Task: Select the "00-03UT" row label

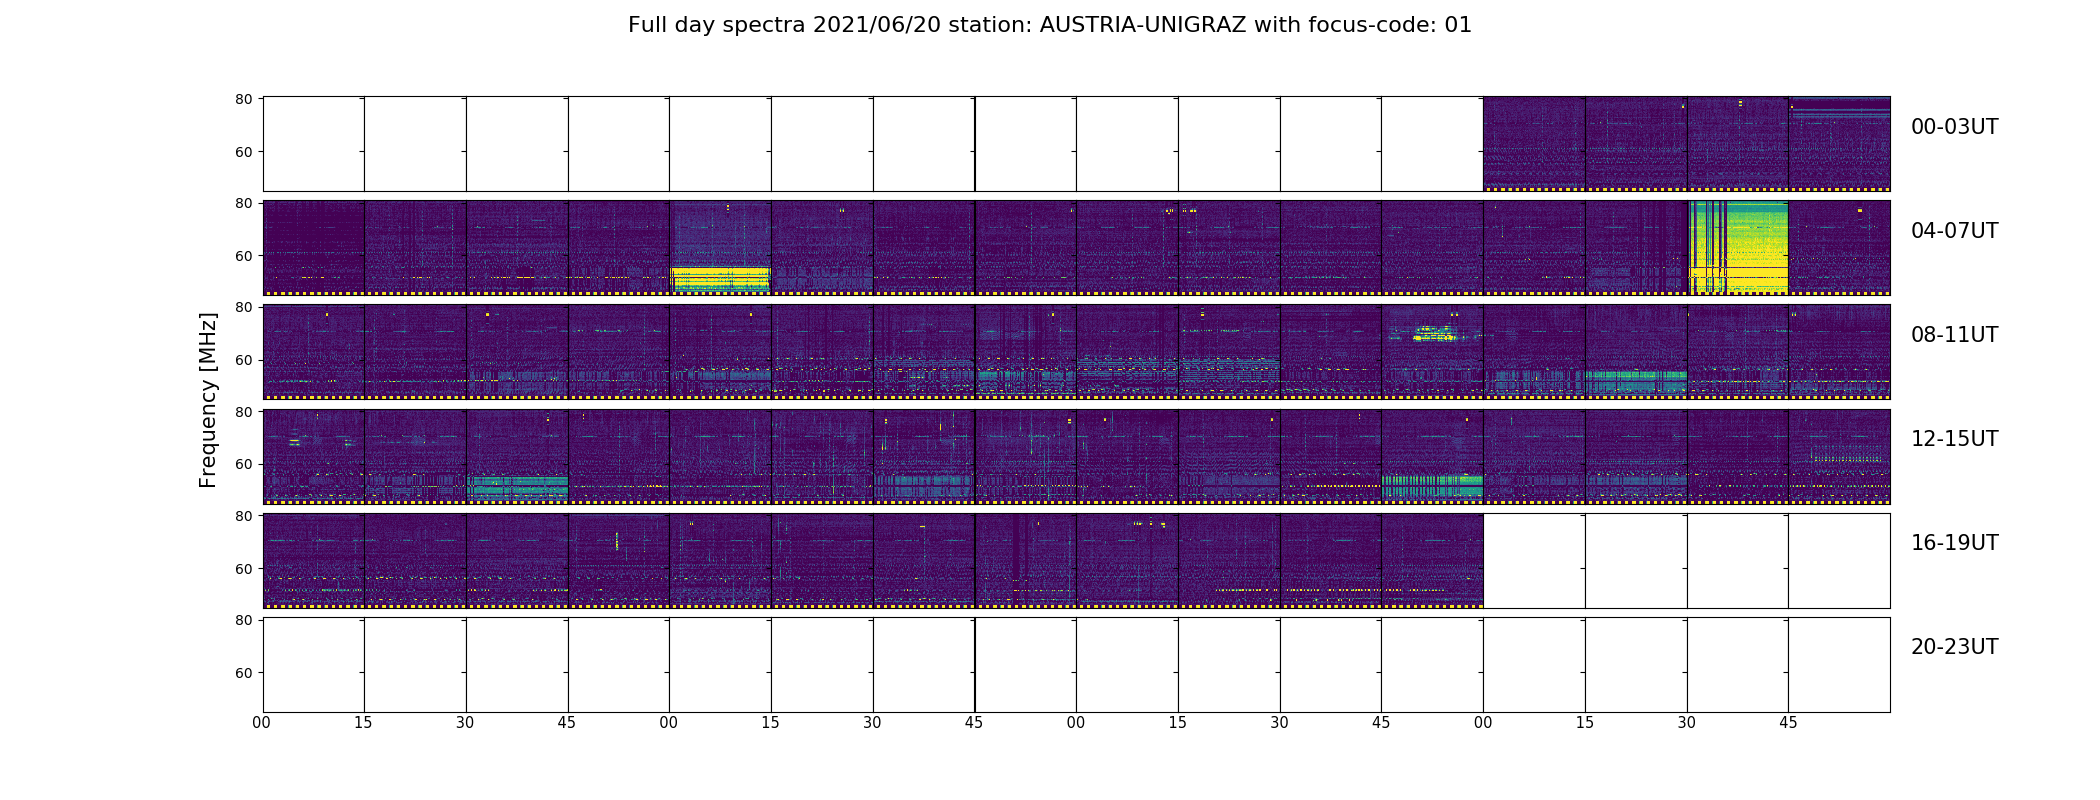Action: 1954,127
